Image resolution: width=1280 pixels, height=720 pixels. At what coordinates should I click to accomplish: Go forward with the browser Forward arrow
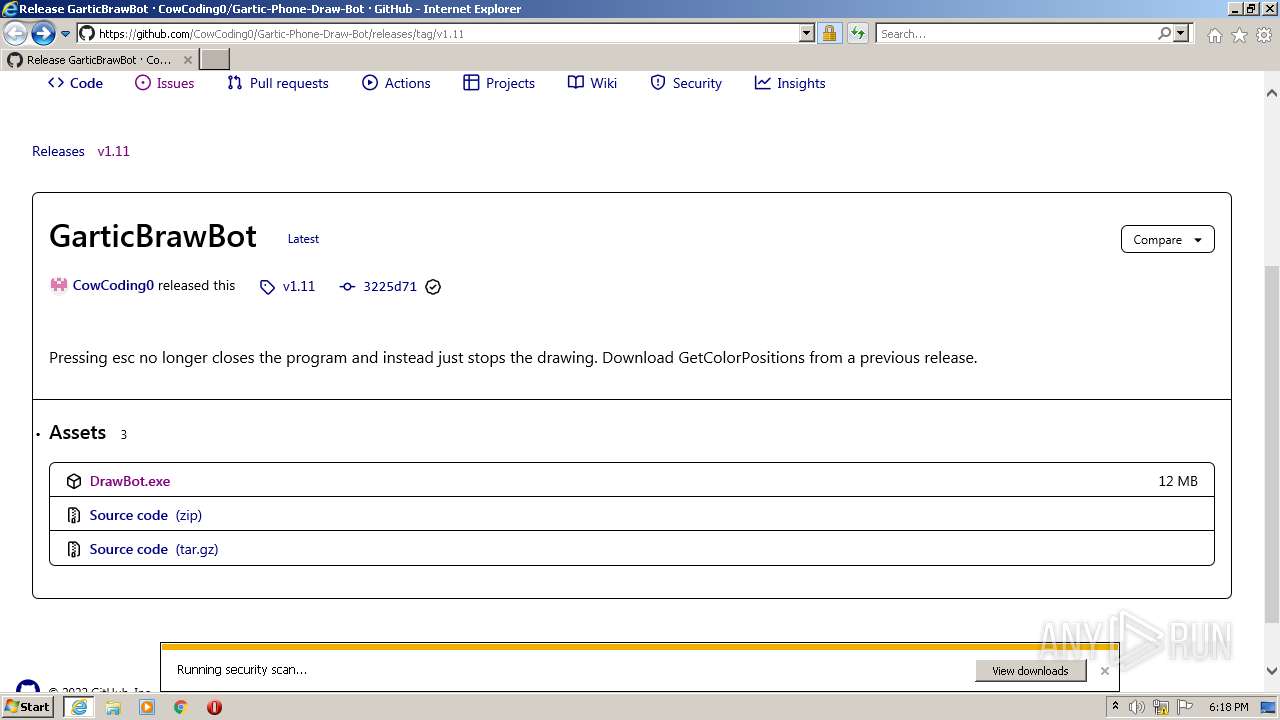(x=43, y=33)
